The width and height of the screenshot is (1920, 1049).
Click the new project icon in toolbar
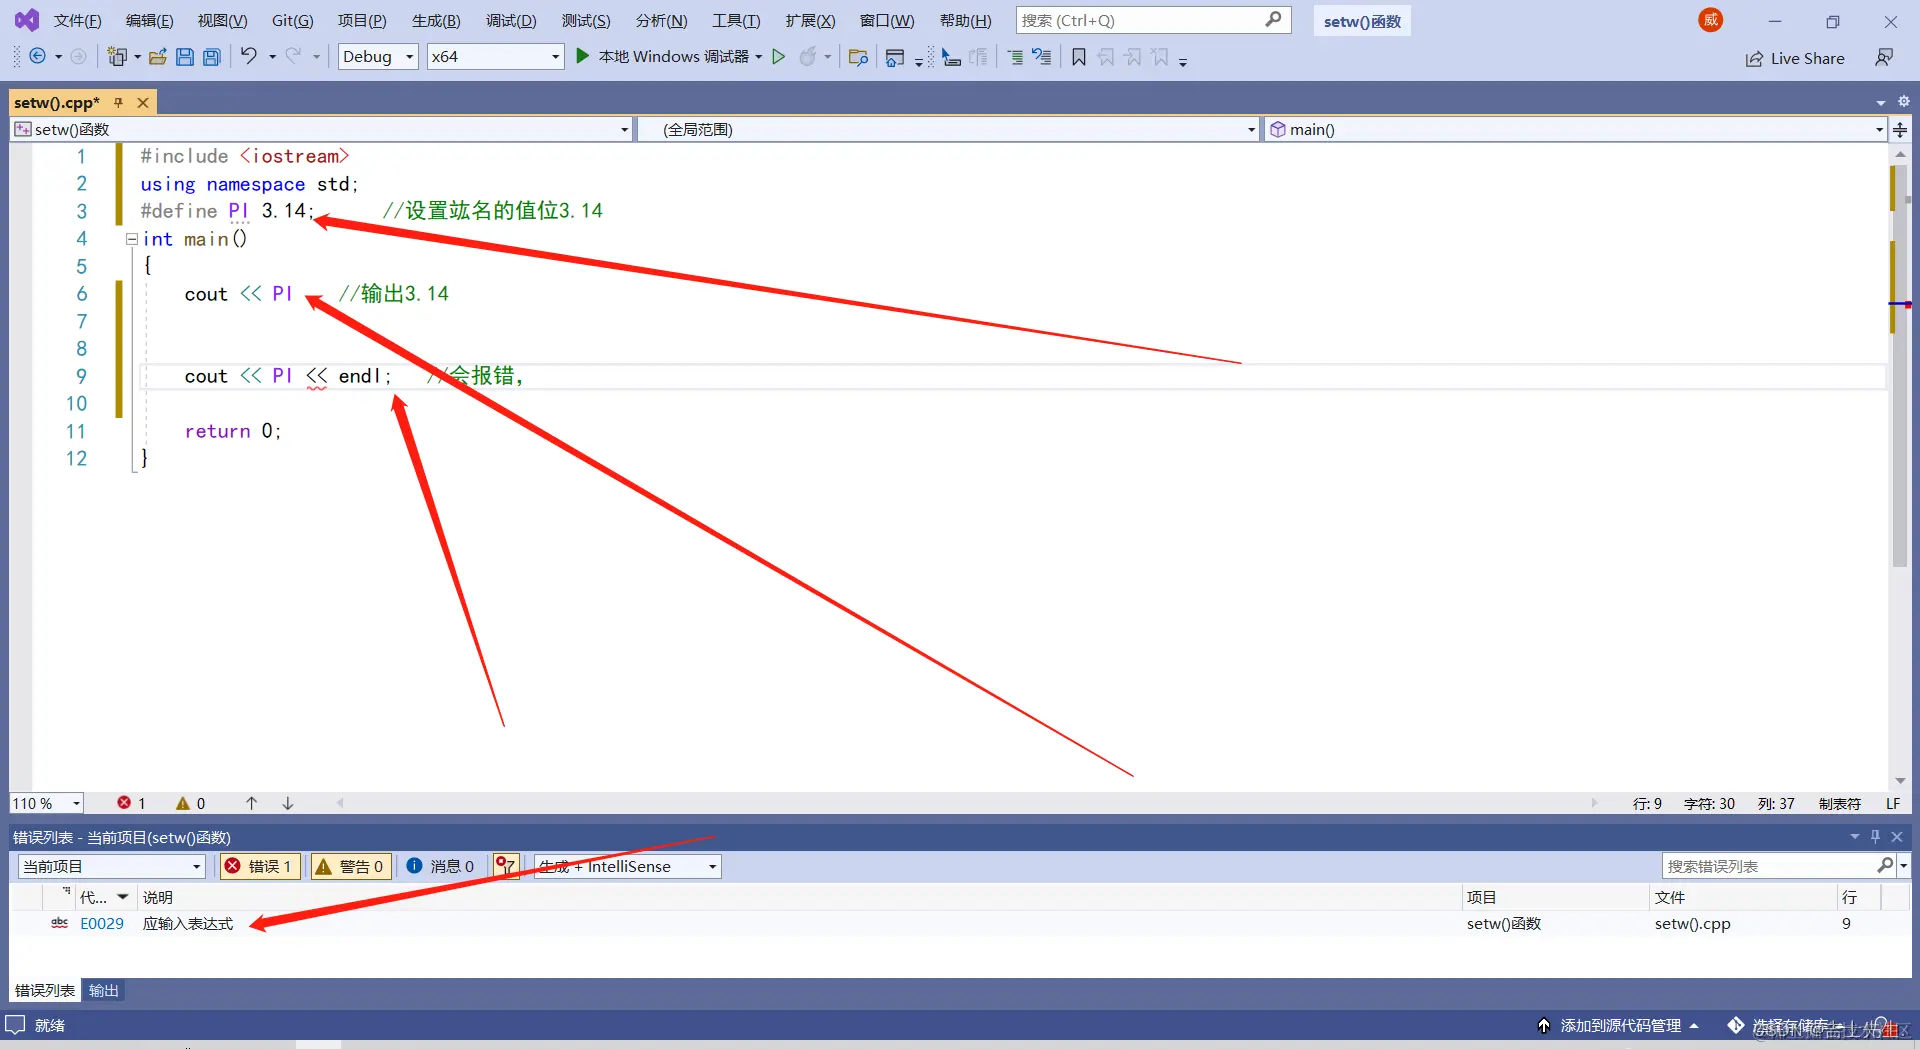tap(117, 57)
